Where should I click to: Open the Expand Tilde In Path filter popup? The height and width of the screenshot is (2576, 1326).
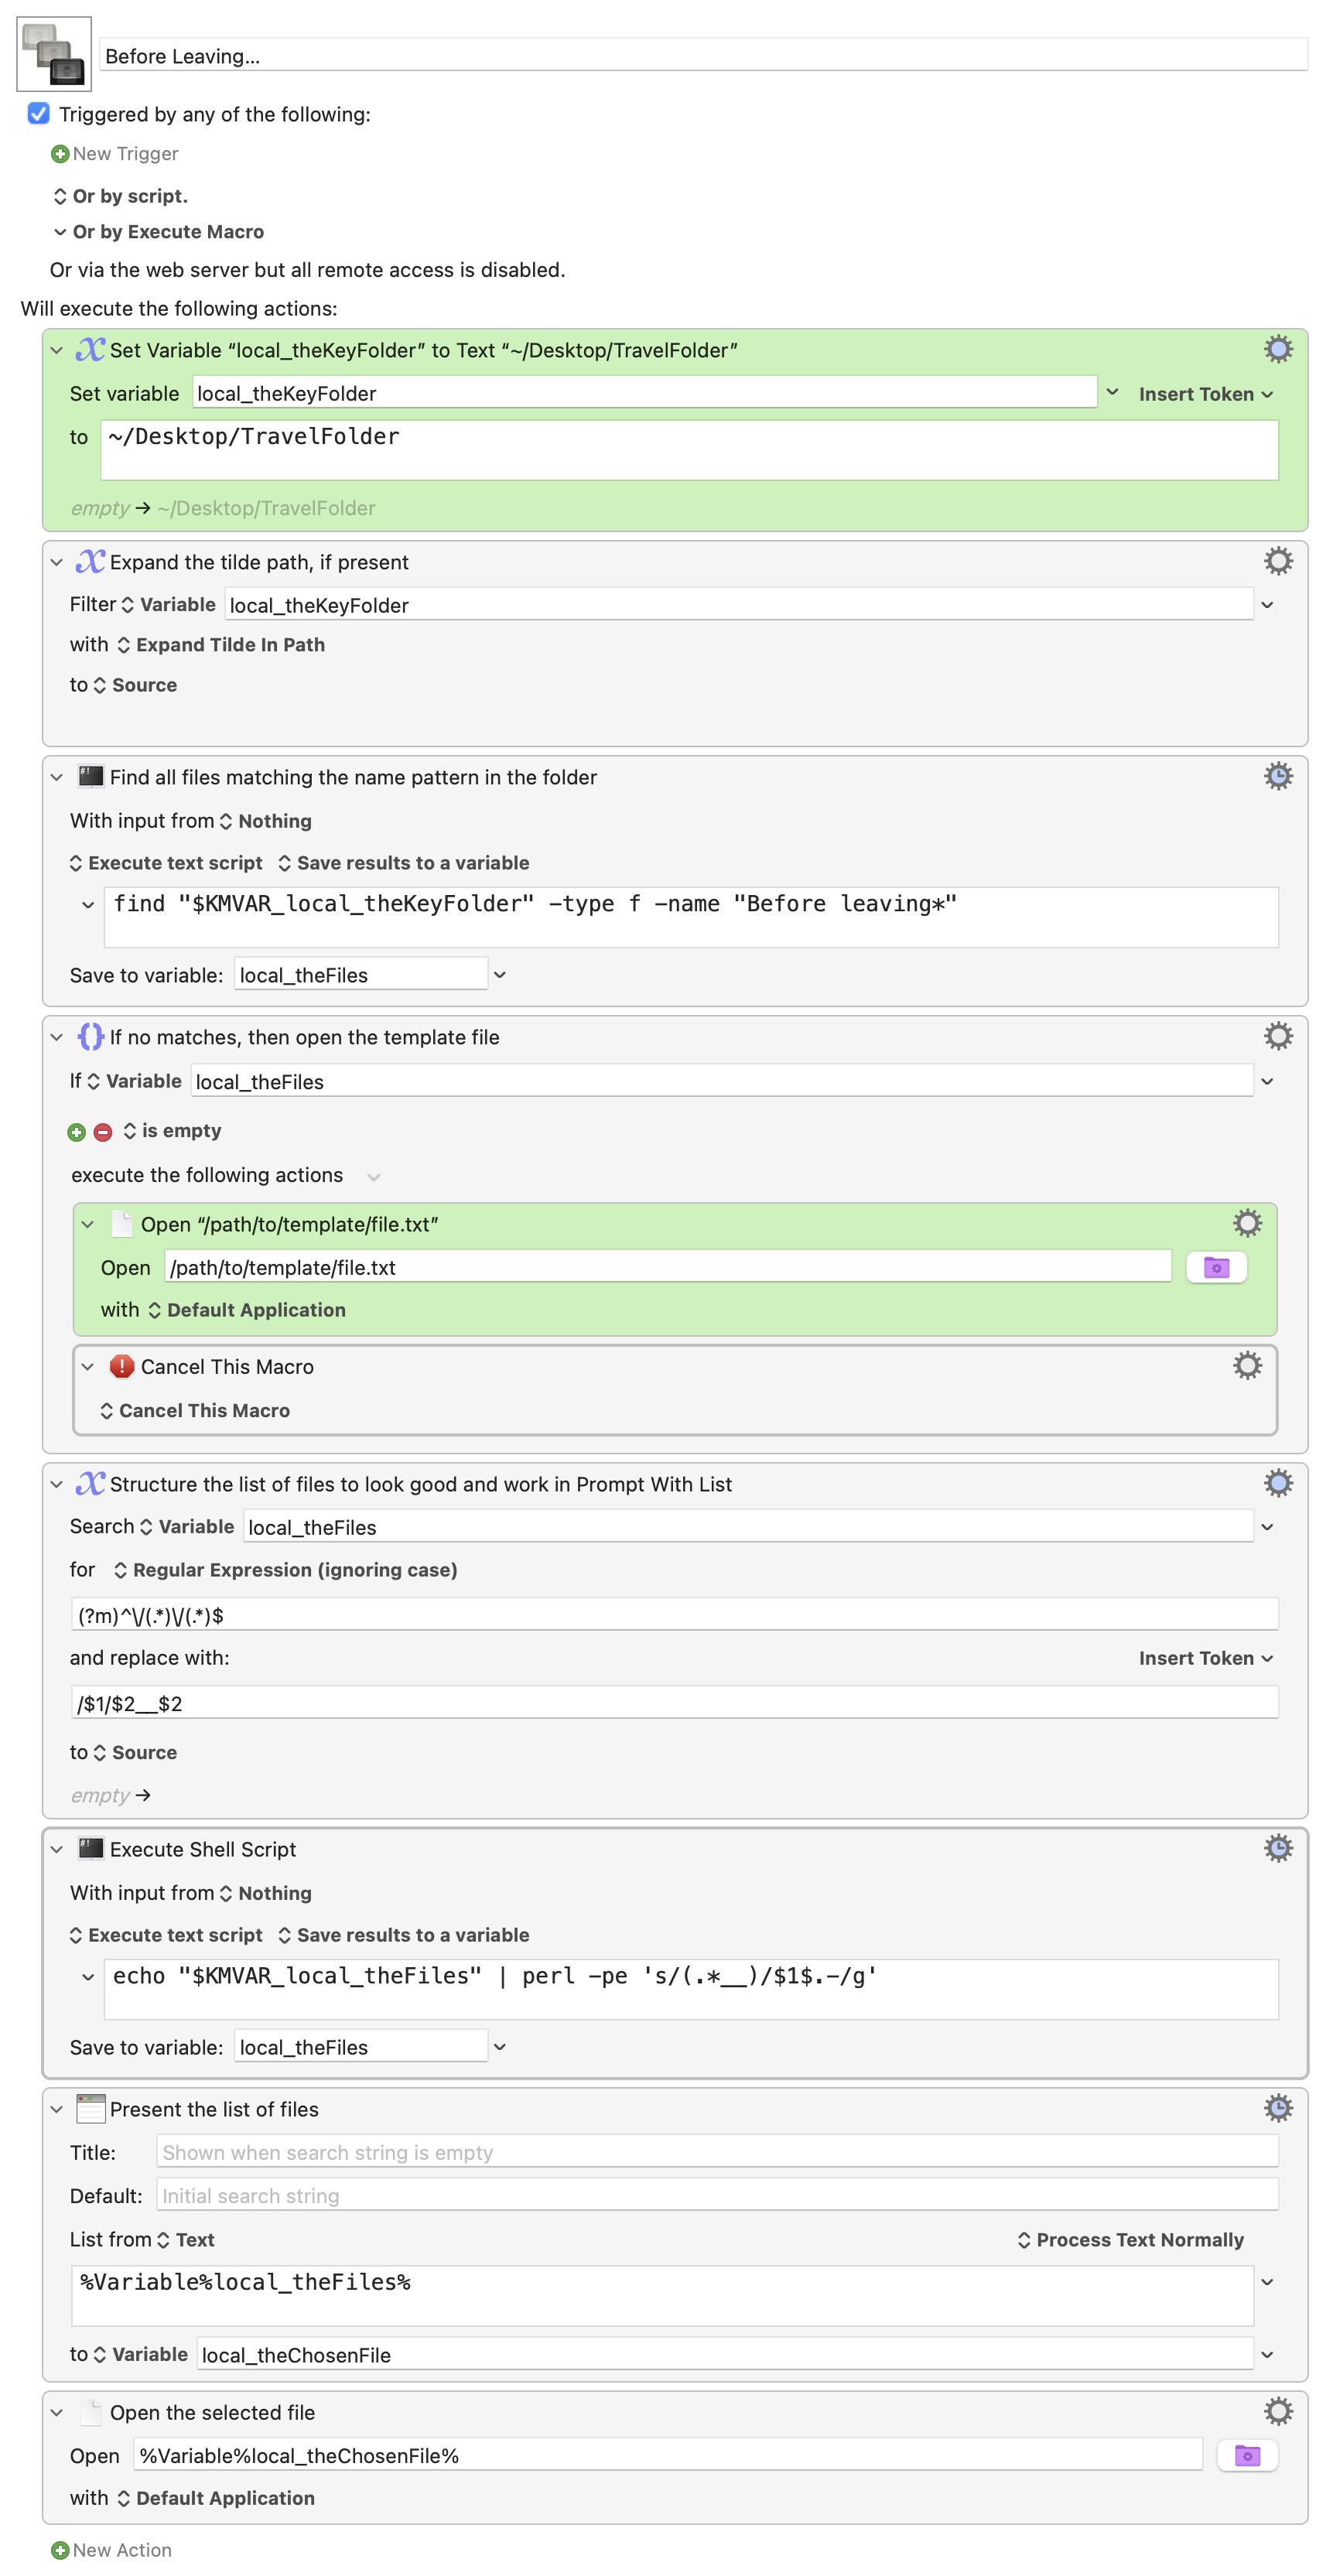tap(221, 645)
